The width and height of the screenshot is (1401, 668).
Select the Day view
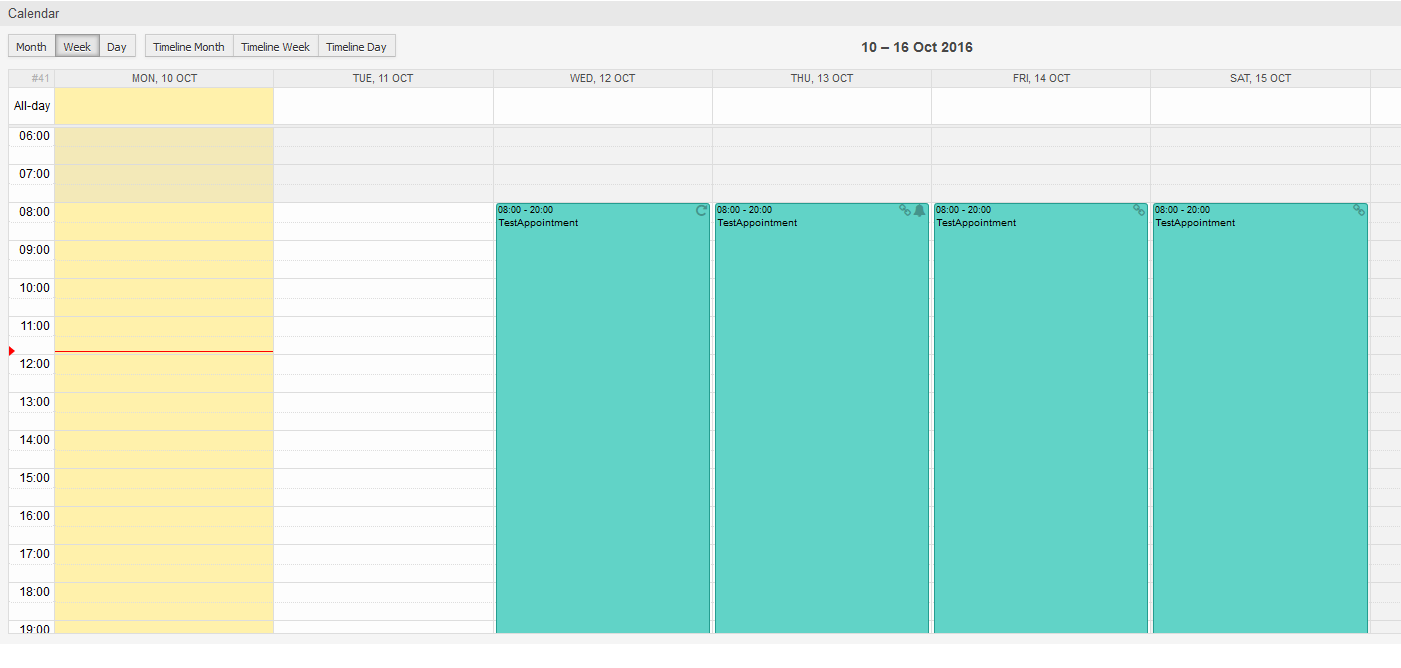116,46
